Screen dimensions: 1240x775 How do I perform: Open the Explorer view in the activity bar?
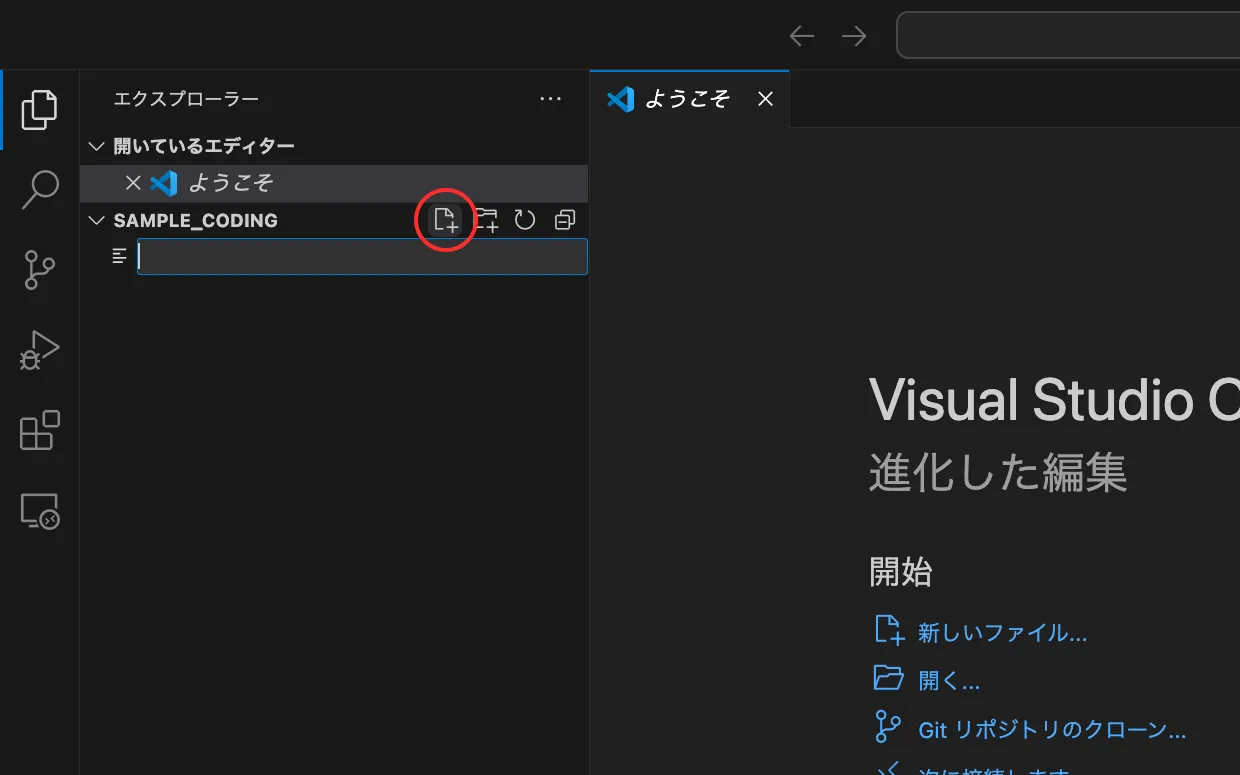tap(40, 109)
